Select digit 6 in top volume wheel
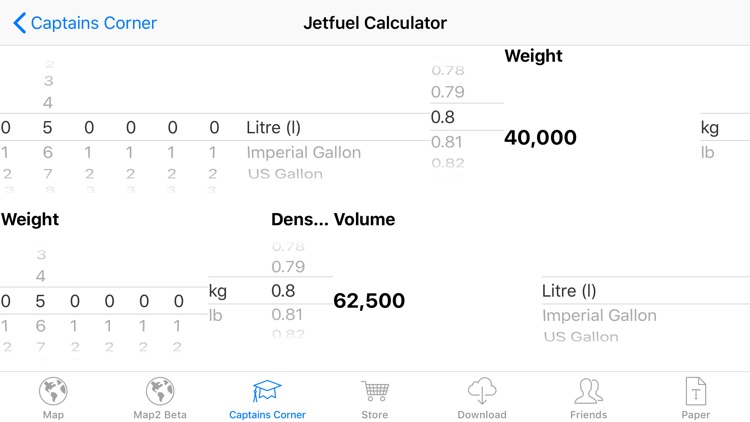 47,152
